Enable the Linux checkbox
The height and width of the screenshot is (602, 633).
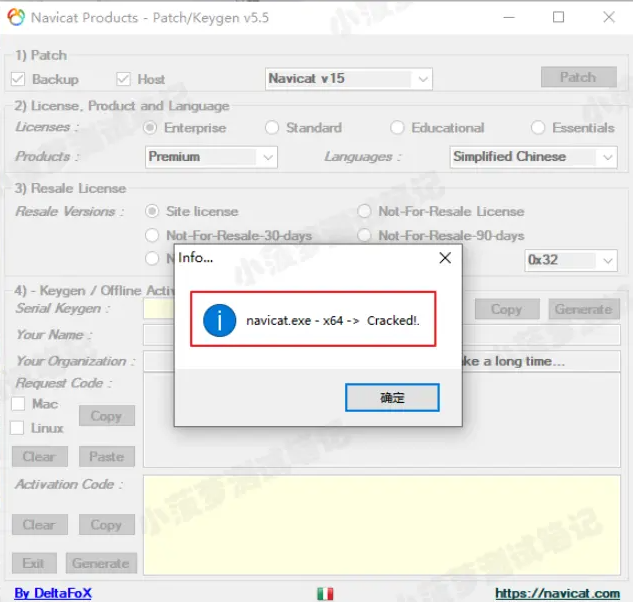tap(18, 428)
